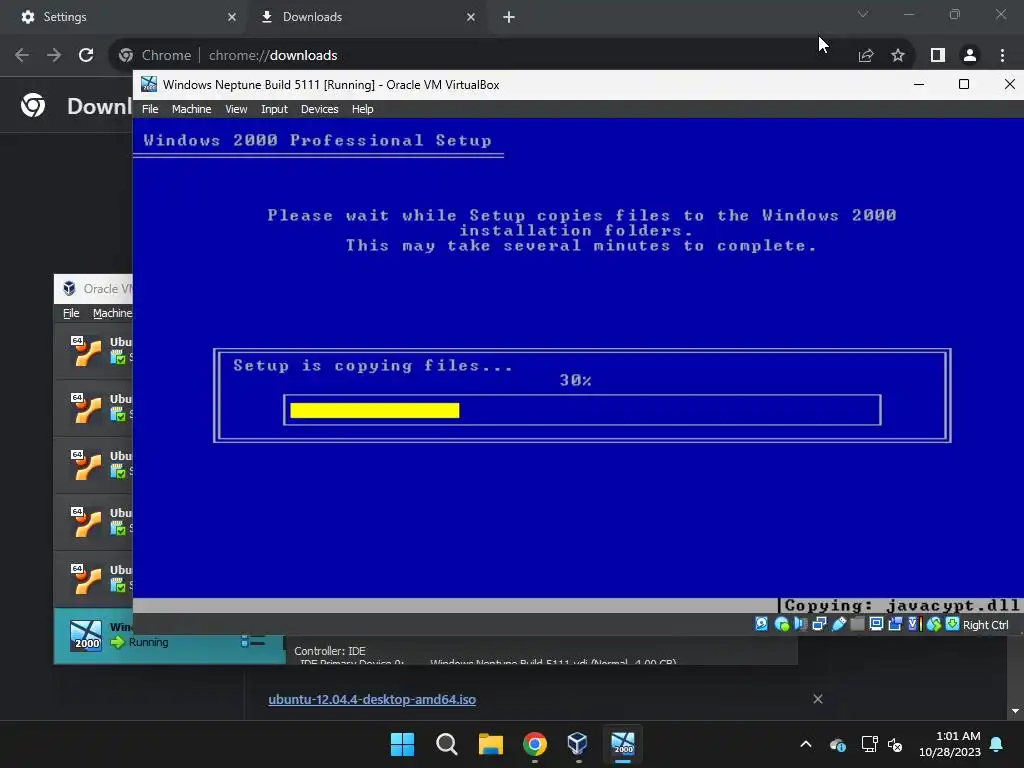
Task: Switch to the Settings tab in Chrome
Action: click(124, 17)
